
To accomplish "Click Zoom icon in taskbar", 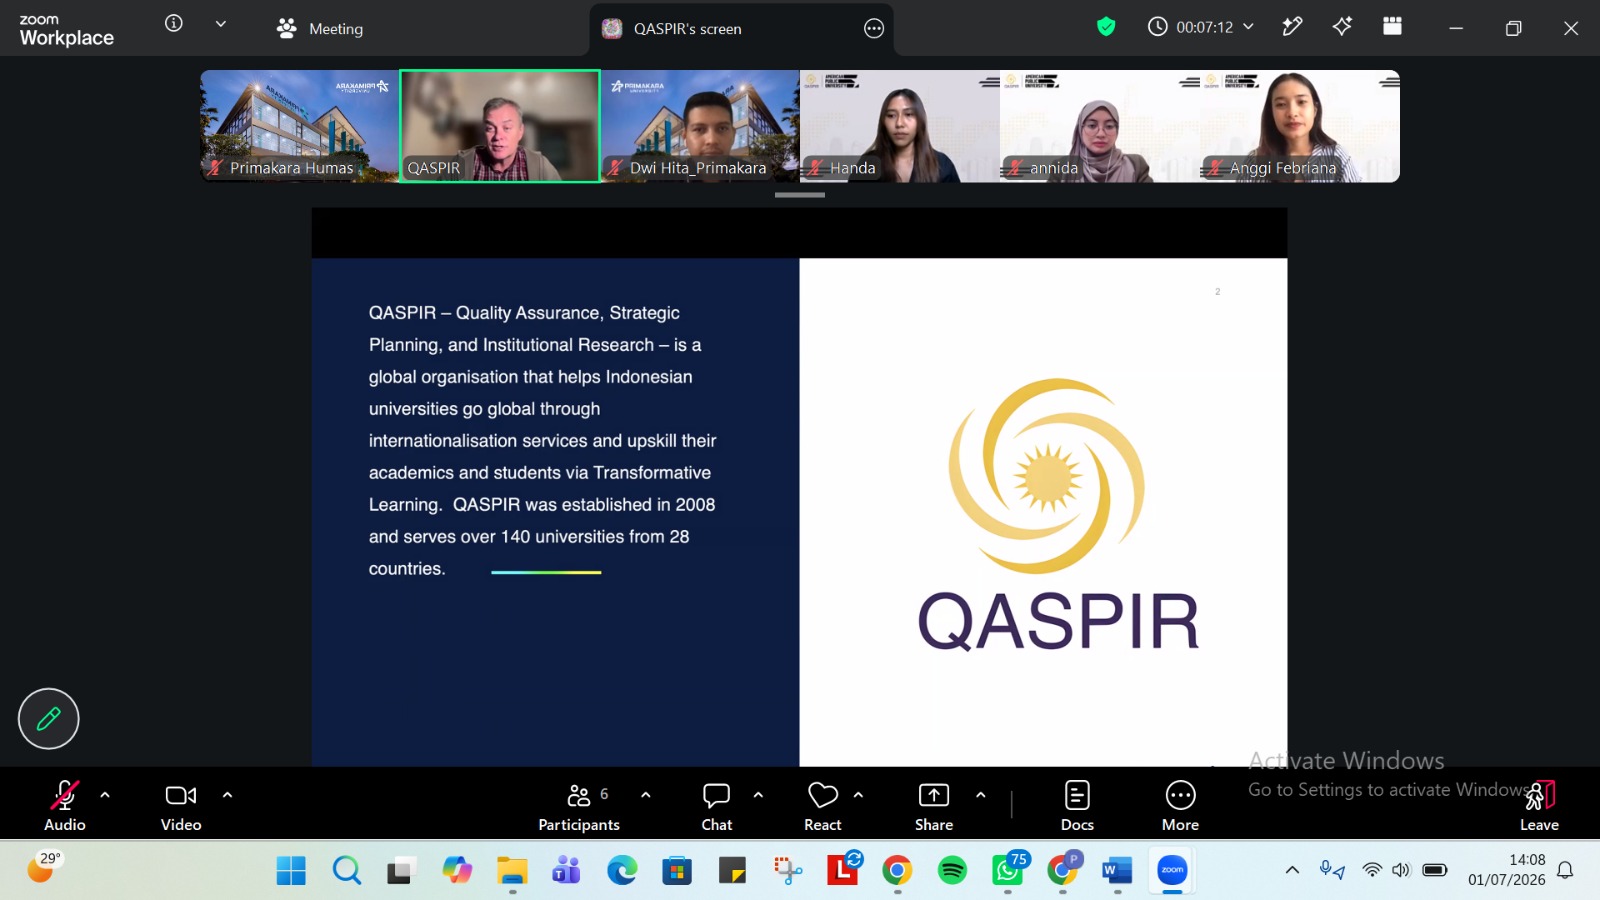I will [x=1172, y=871].
